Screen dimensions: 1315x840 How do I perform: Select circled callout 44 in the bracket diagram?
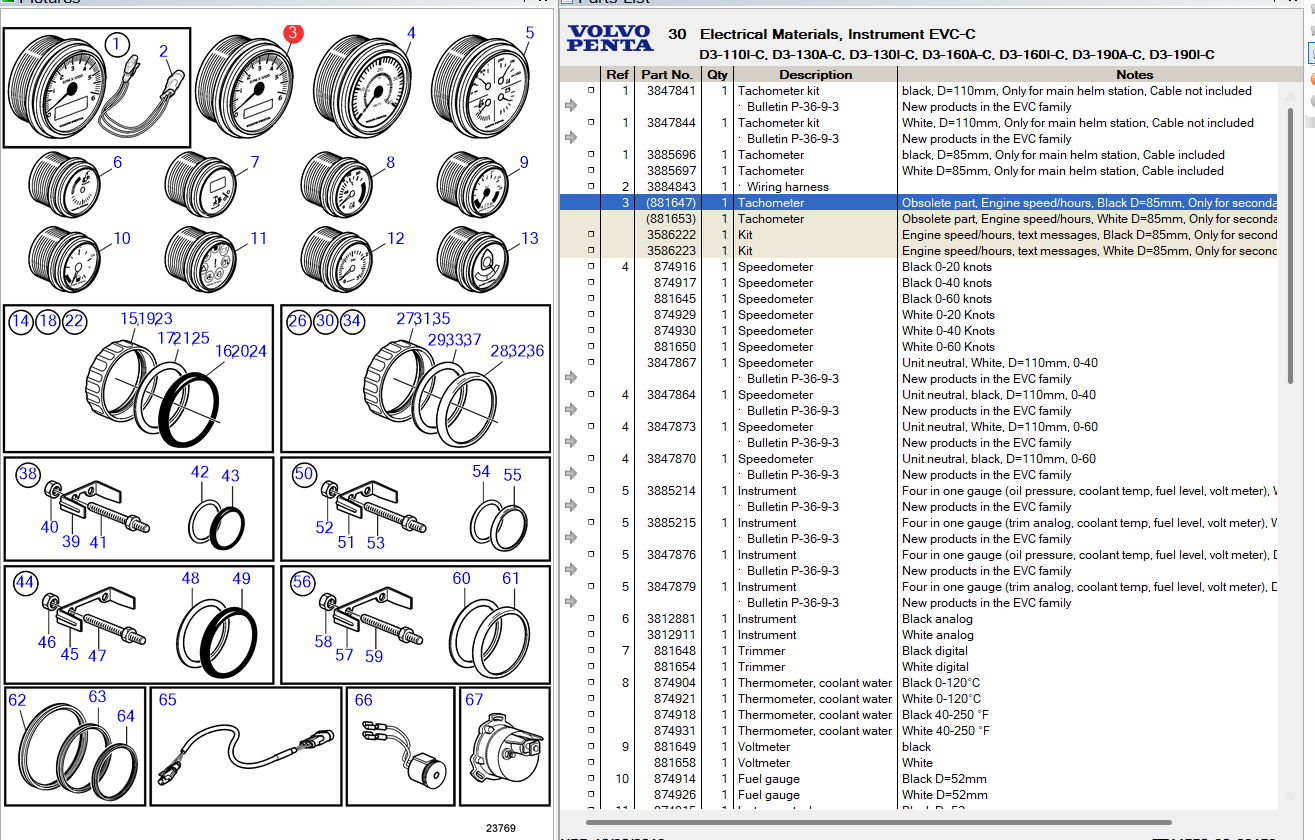click(25, 582)
